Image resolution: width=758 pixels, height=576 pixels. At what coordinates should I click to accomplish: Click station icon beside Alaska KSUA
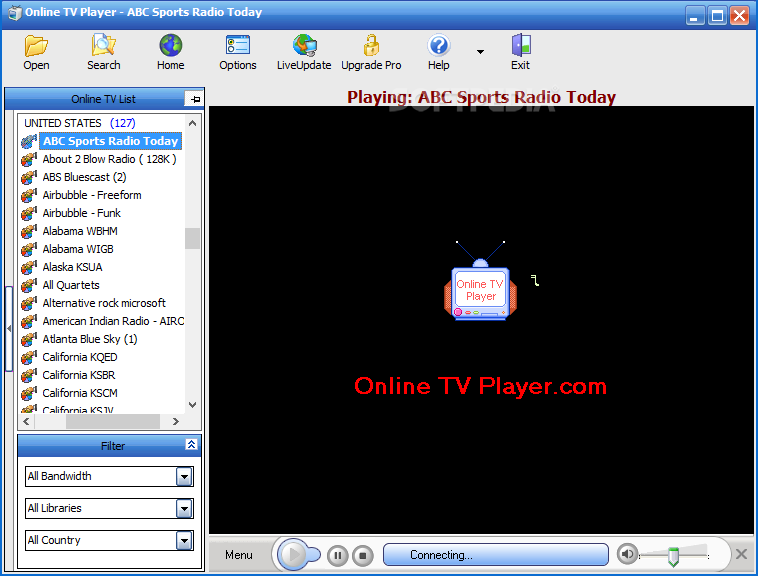point(29,267)
